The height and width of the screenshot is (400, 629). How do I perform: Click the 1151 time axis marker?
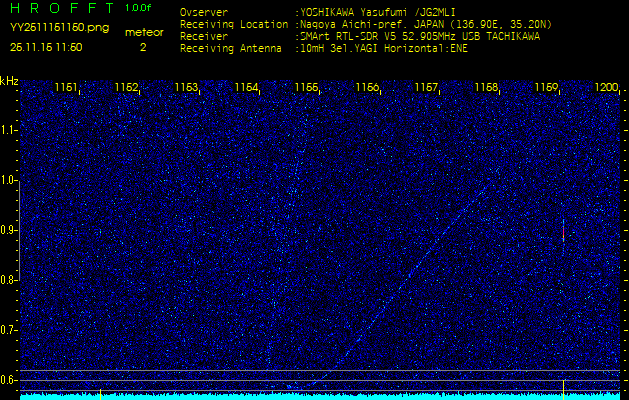coord(67,88)
